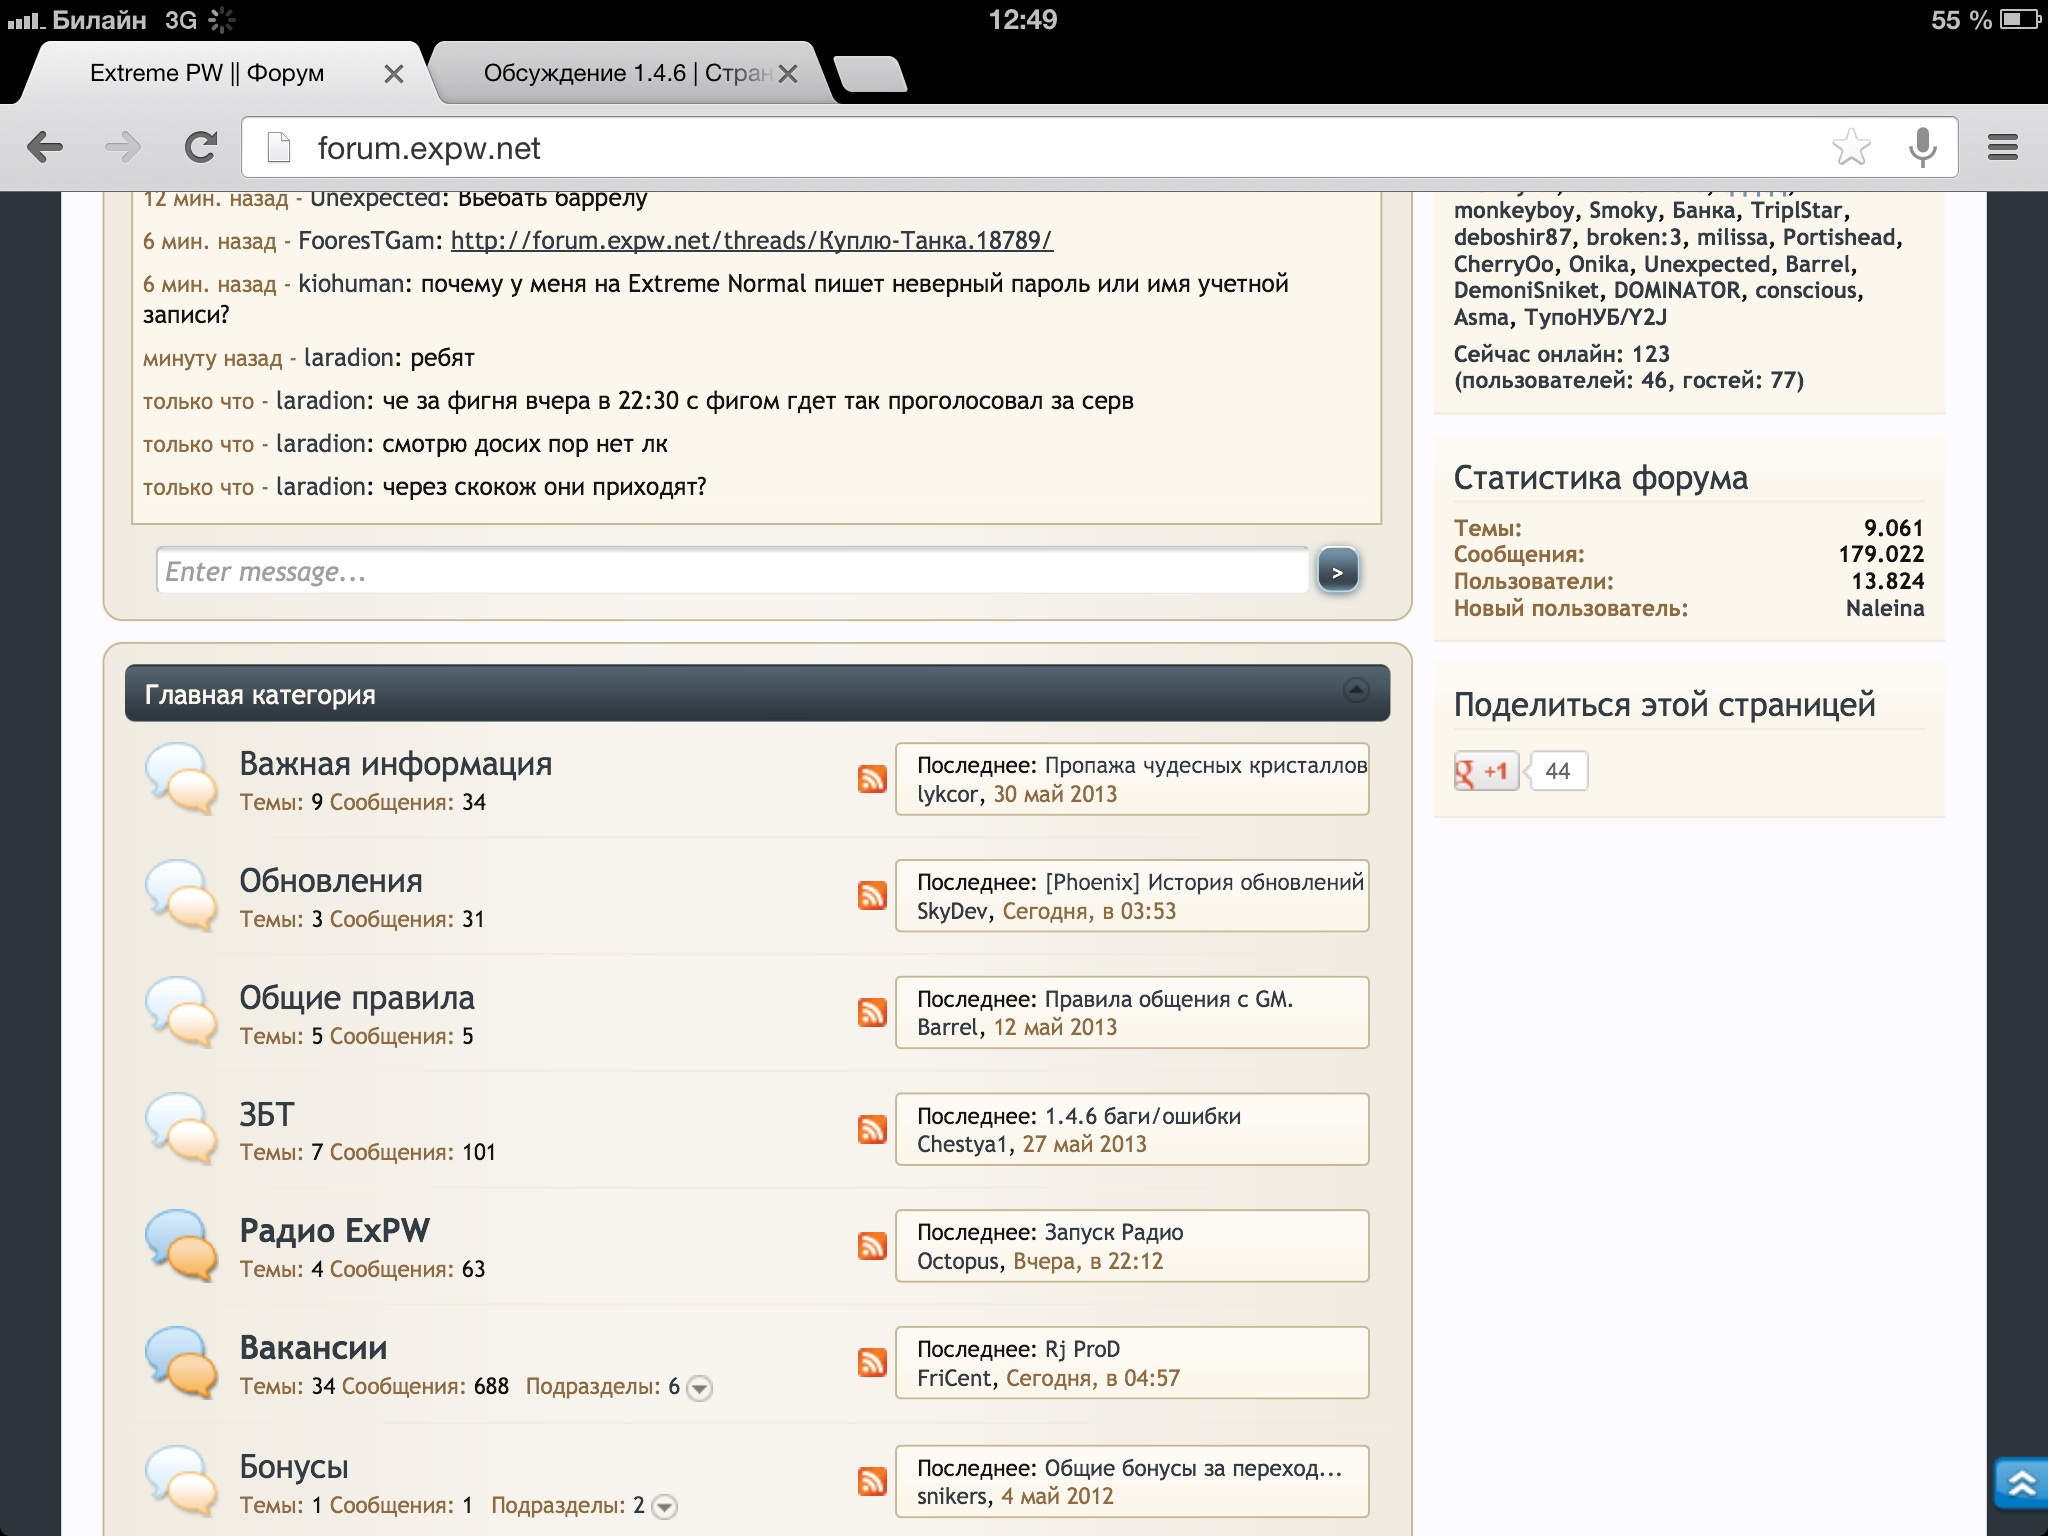Open RSS feed for Важная информация

(x=872, y=779)
